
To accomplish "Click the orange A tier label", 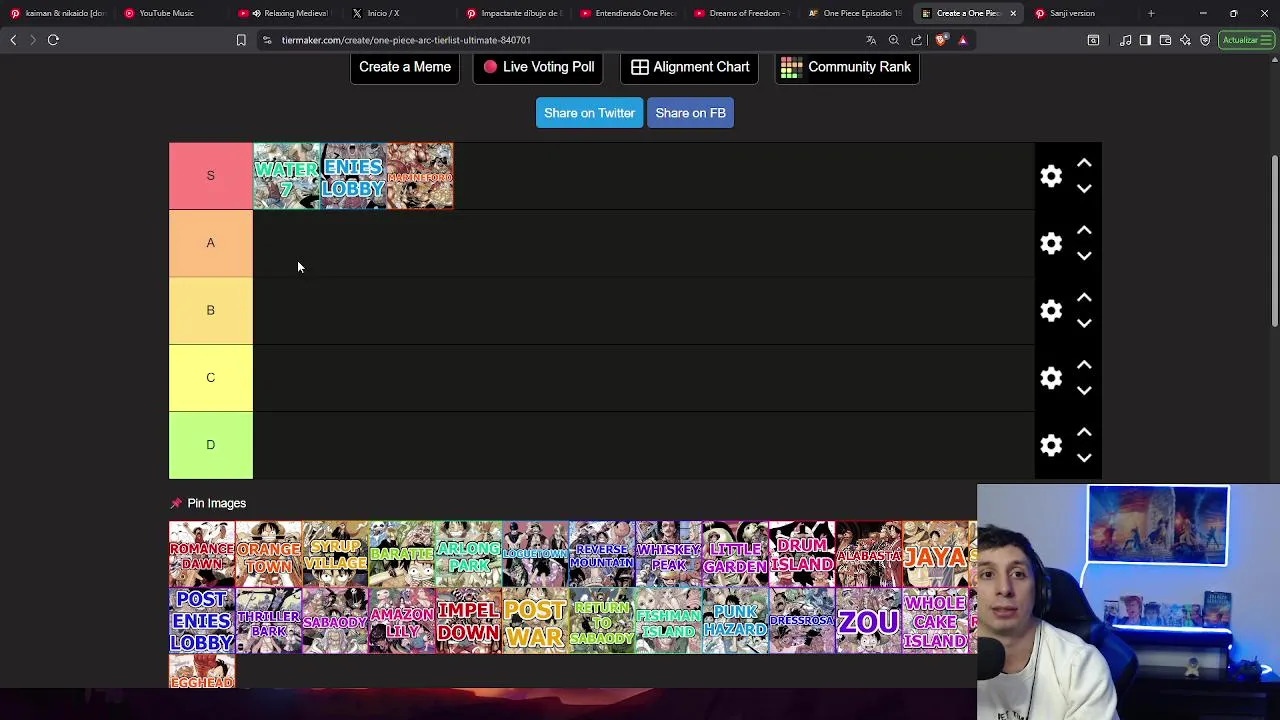I will point(211,243).
